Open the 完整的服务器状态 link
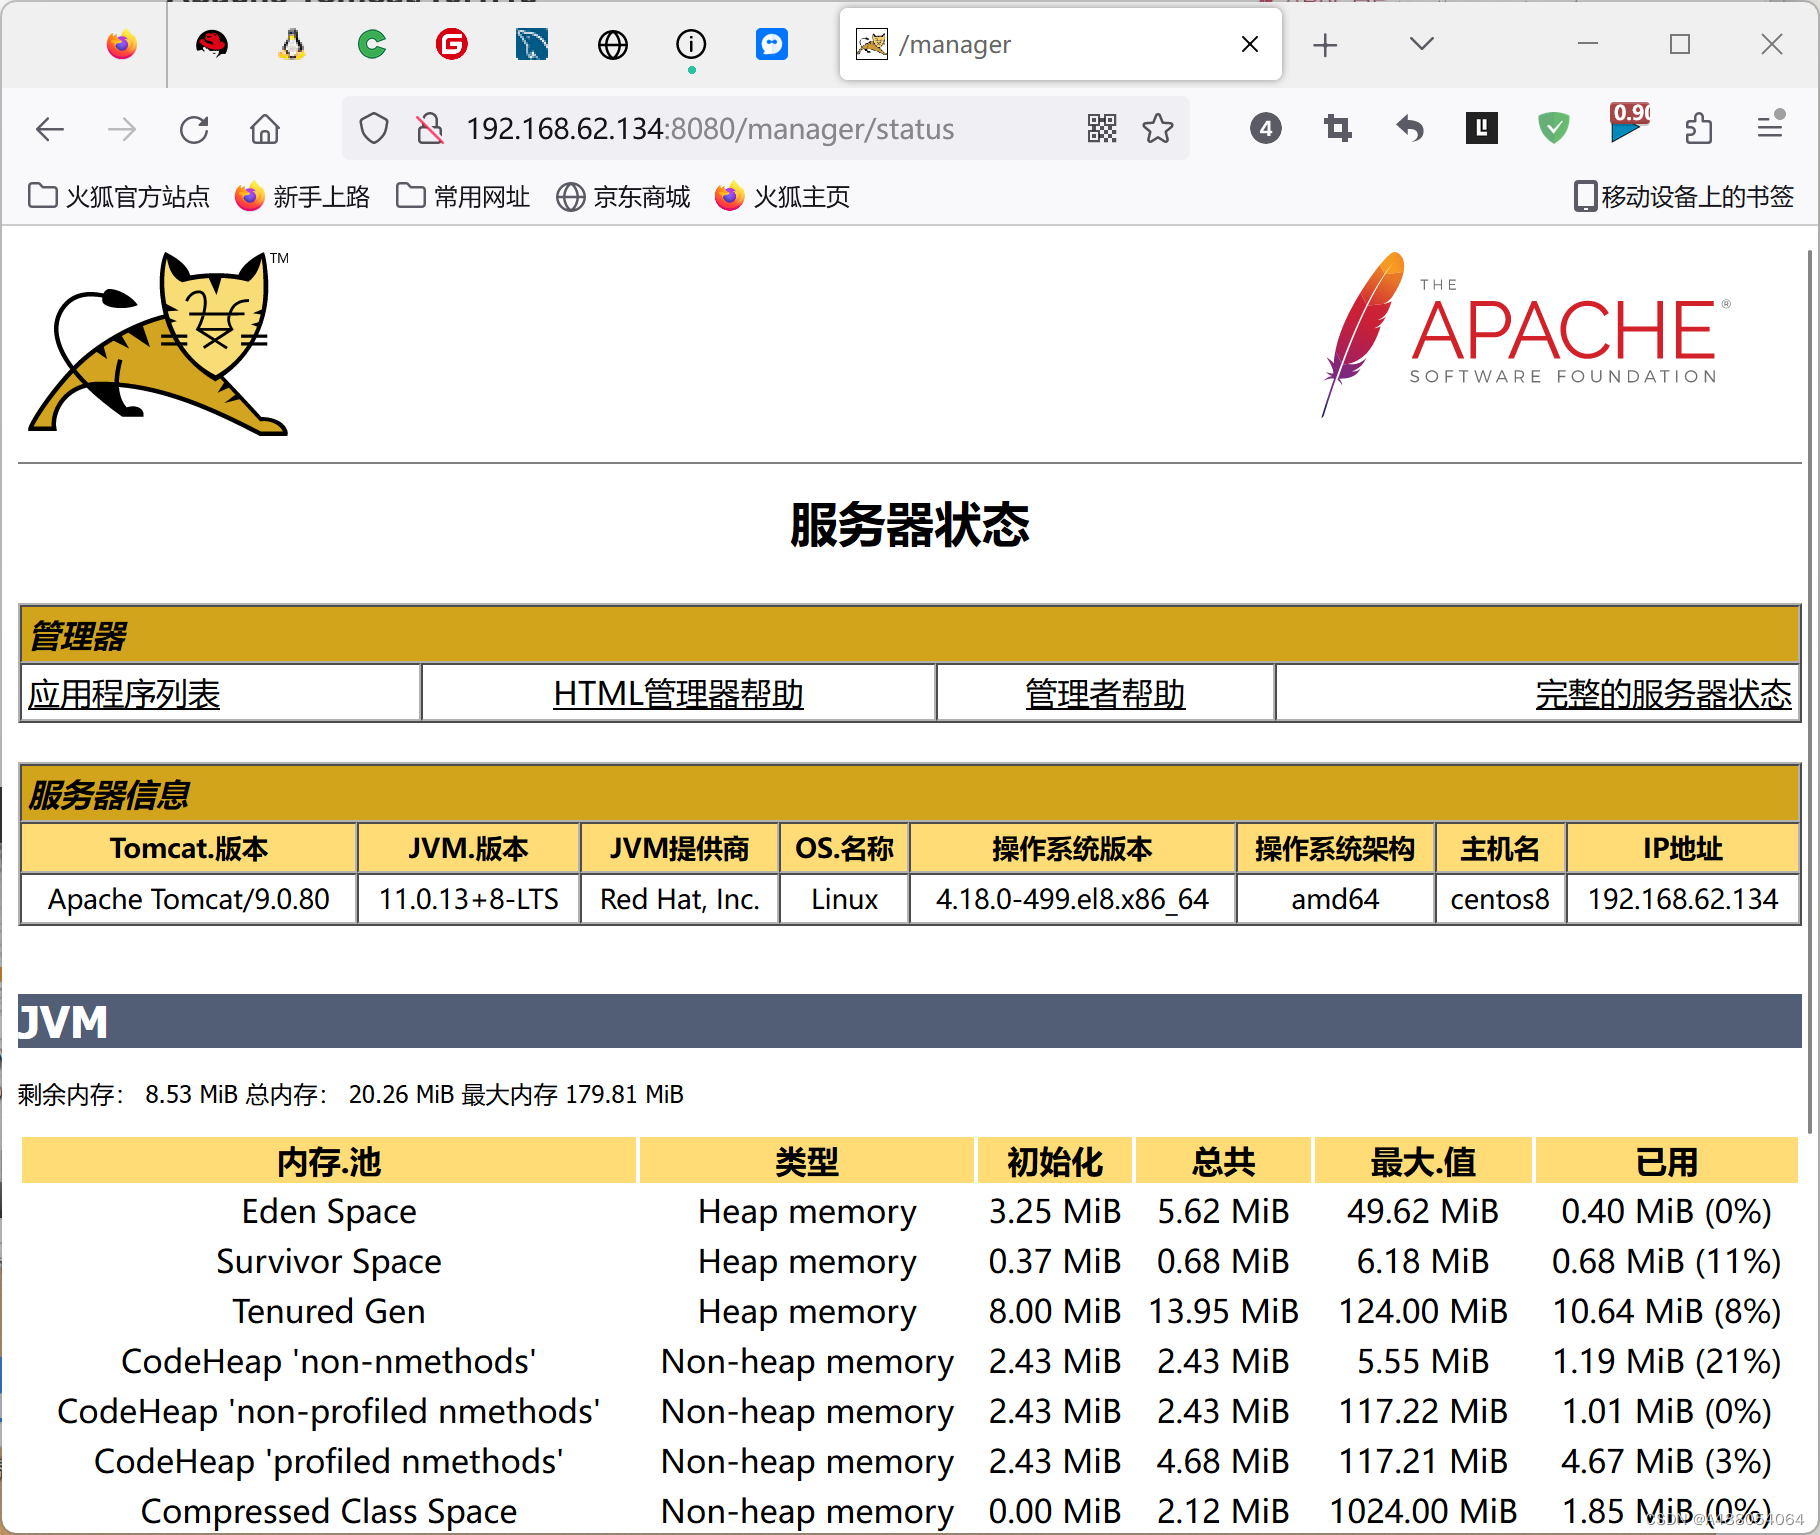Screen dimensions: 1820x1535 click(x=1663, y=694)
